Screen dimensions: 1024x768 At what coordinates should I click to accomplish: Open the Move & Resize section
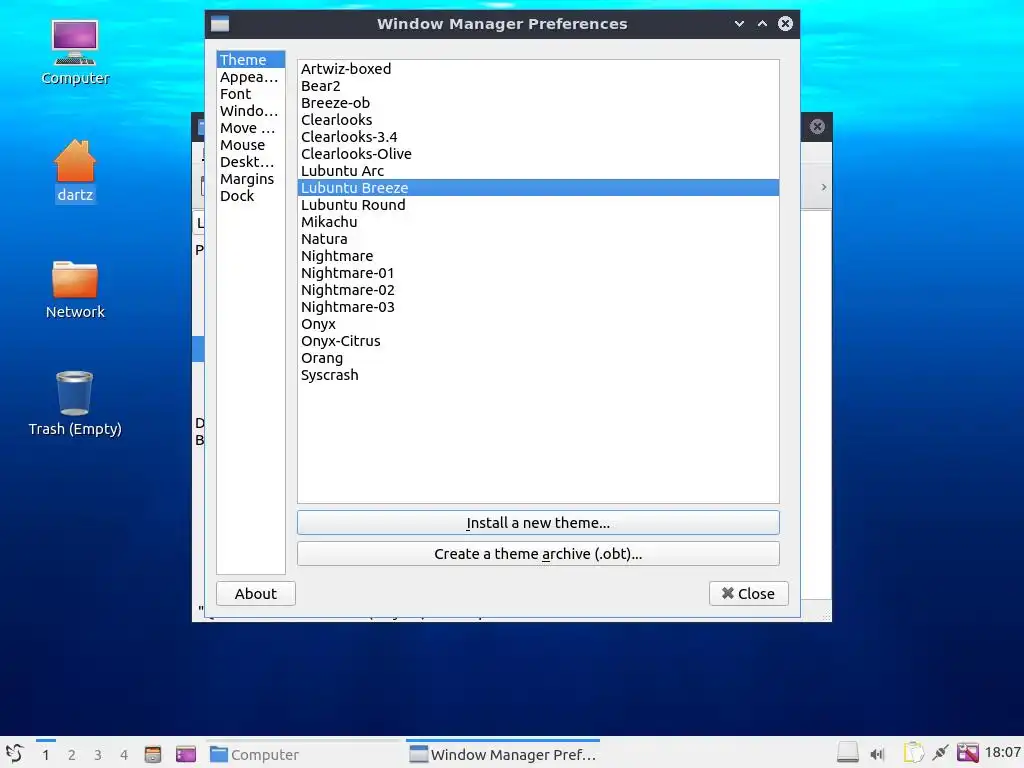click(251, 127)
